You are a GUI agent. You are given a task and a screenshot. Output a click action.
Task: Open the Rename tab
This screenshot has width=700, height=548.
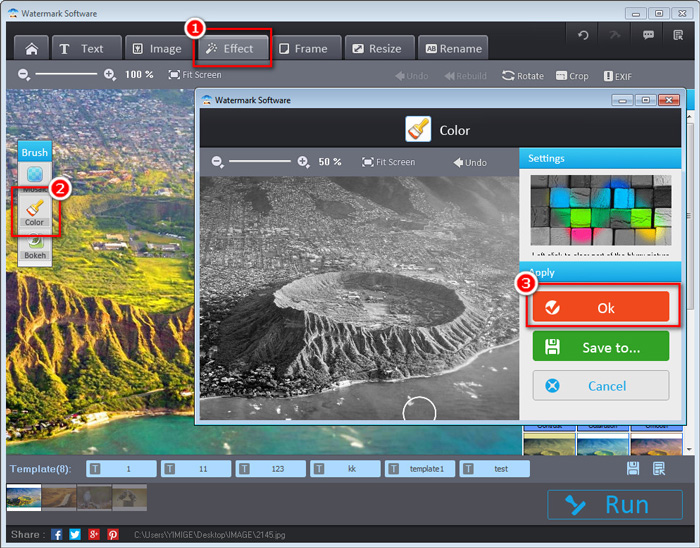(x=453, y=48)
